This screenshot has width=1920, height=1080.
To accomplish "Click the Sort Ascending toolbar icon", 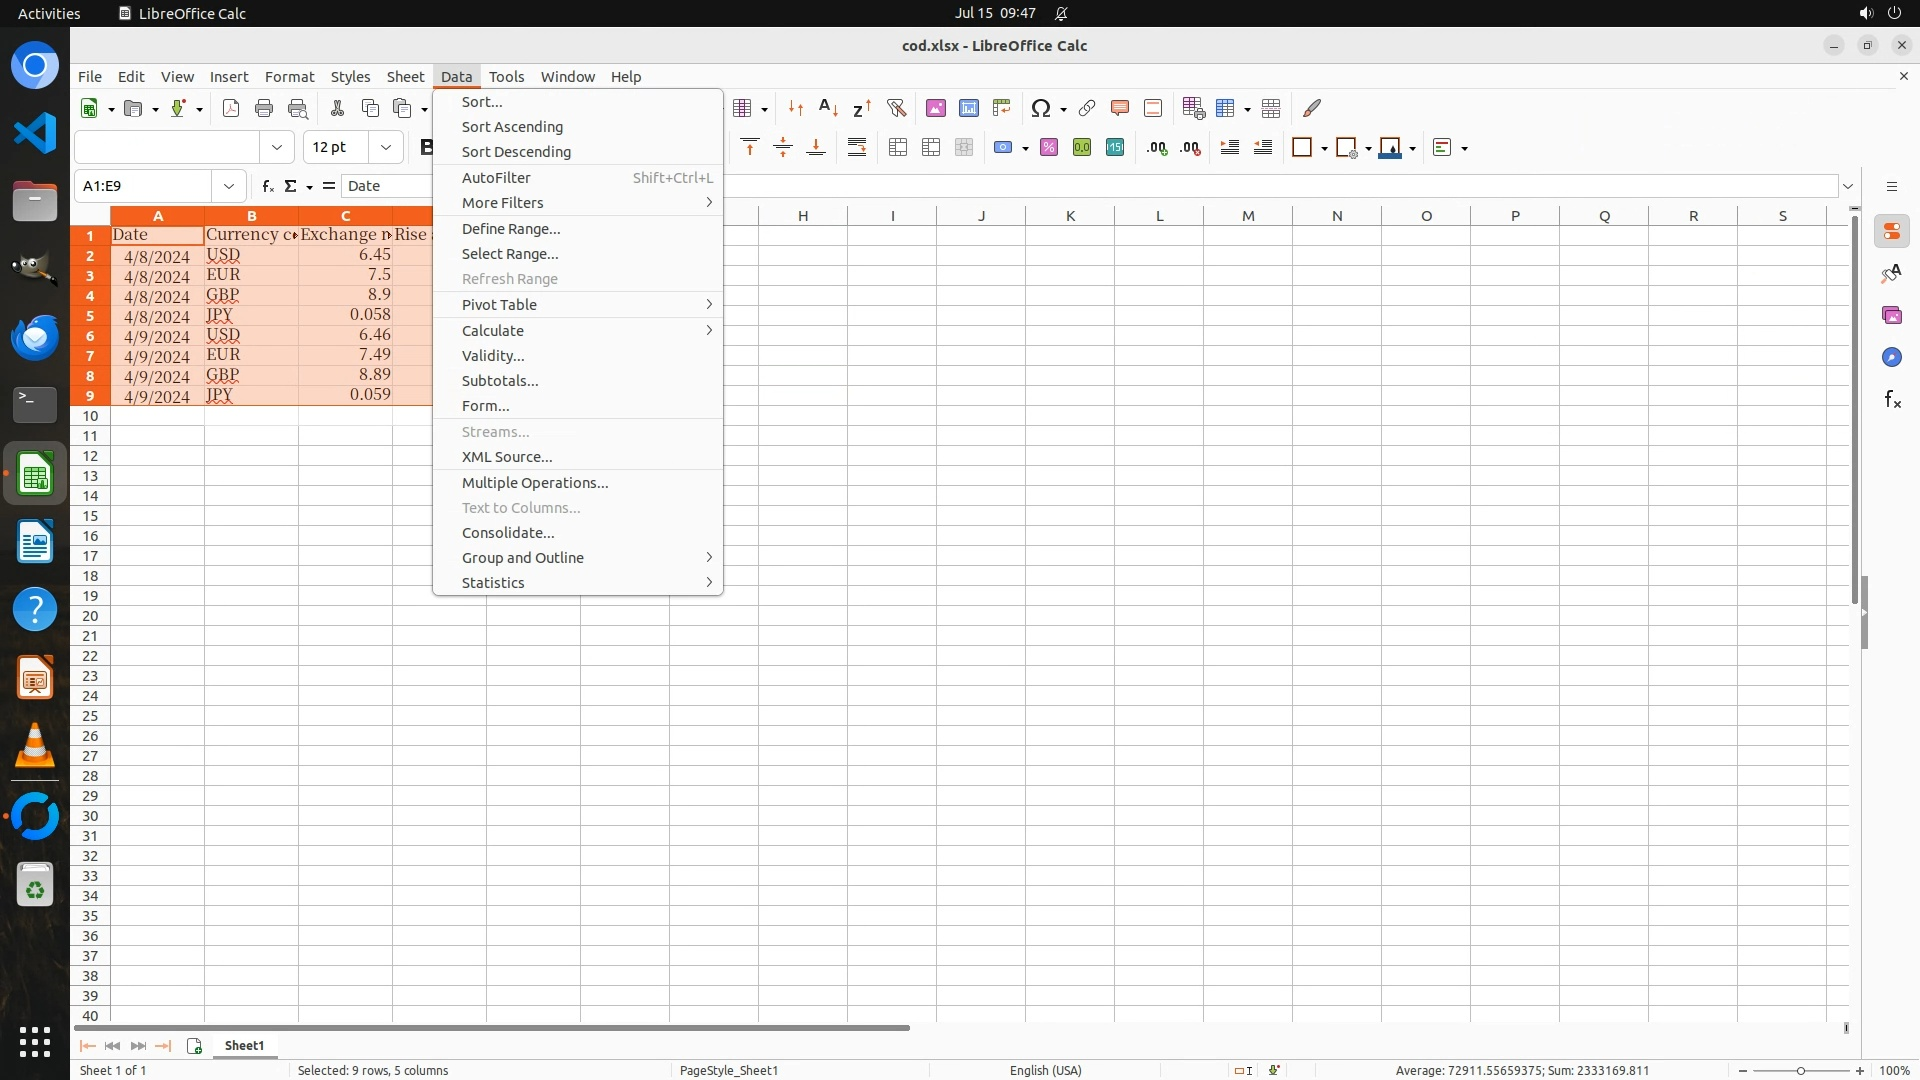I will (828, 108).
